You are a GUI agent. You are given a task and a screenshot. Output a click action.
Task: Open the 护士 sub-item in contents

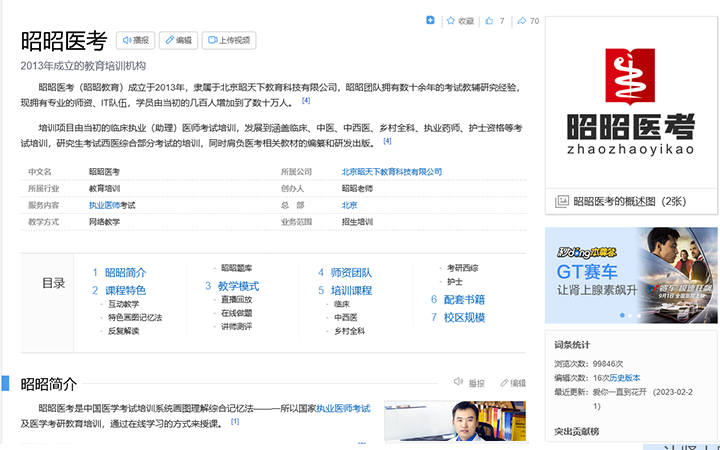click(455, 281)
